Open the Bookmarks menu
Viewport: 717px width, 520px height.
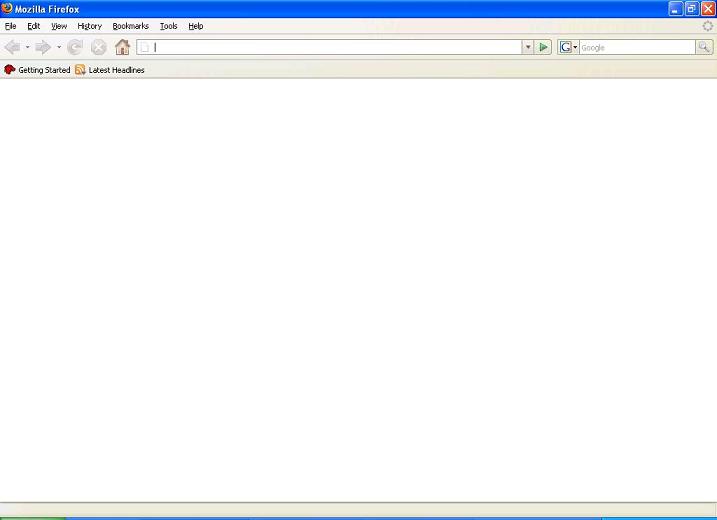click(x=131, y=26)
